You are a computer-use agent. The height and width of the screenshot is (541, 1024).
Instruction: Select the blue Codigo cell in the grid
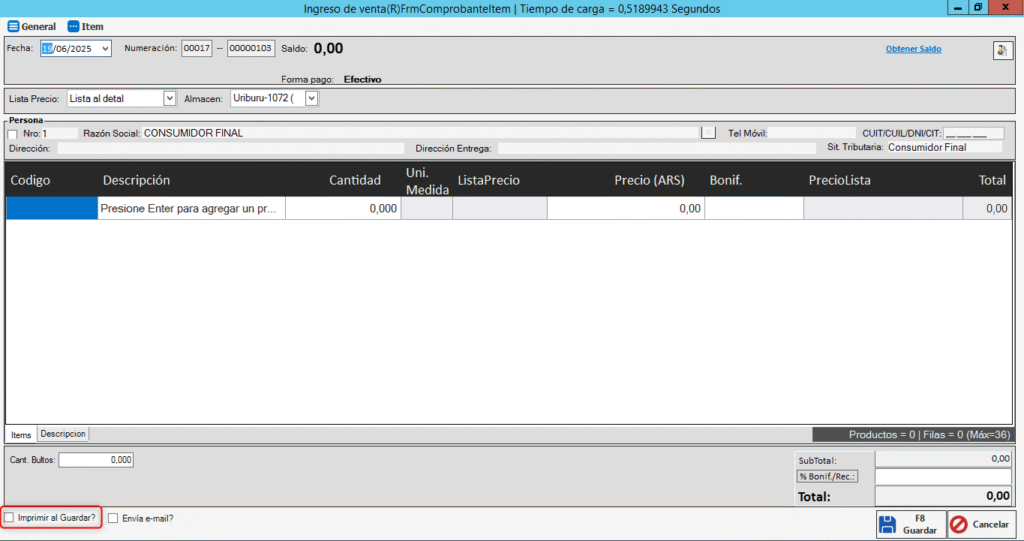point(52,208)
